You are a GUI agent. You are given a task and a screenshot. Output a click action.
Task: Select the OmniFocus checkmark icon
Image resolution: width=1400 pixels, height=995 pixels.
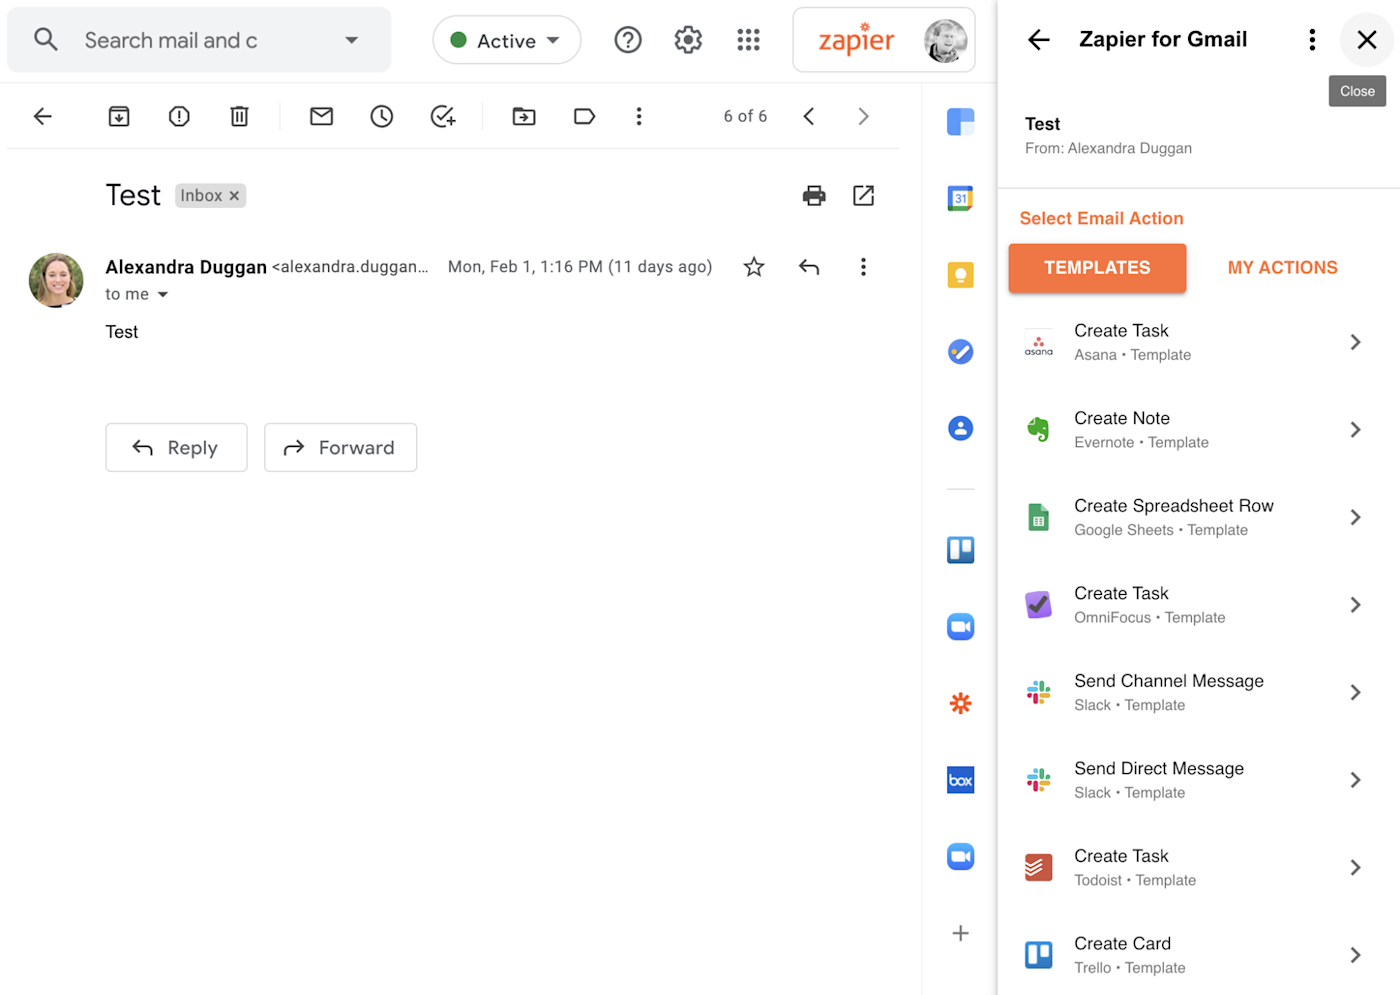[x=1039, y=605]
